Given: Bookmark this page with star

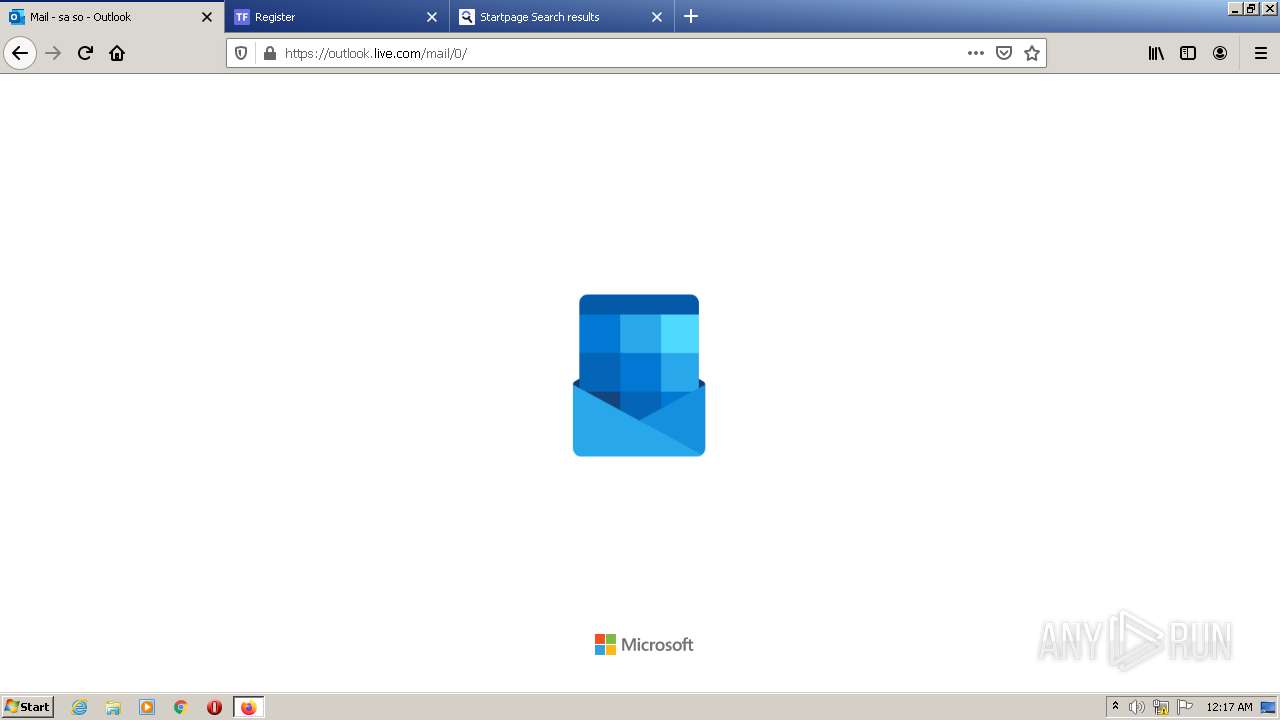Looking at the screenshot, I should point(1032,53).
